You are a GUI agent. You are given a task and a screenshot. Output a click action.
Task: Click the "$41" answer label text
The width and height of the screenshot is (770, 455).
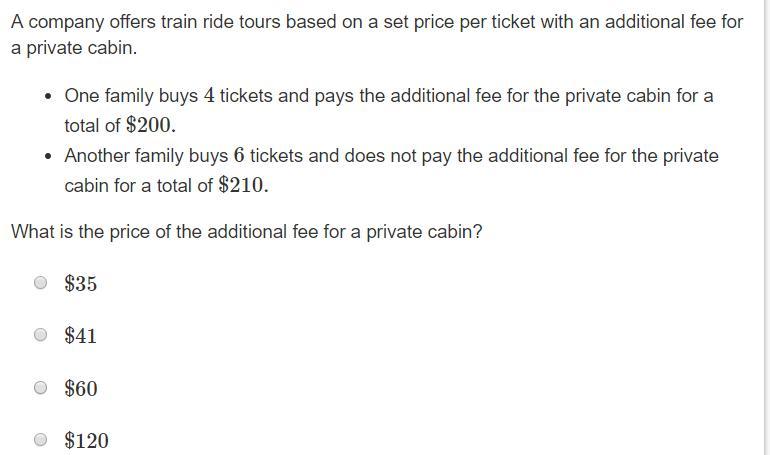click(x=81, y=336)
